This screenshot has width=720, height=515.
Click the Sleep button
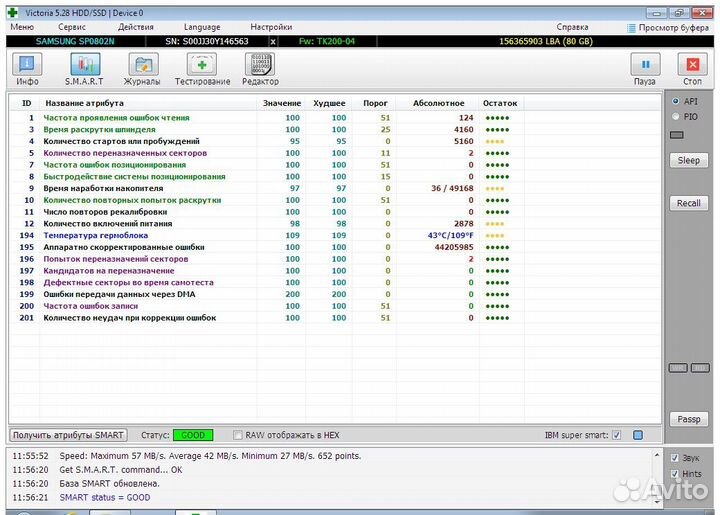(688, 160)
